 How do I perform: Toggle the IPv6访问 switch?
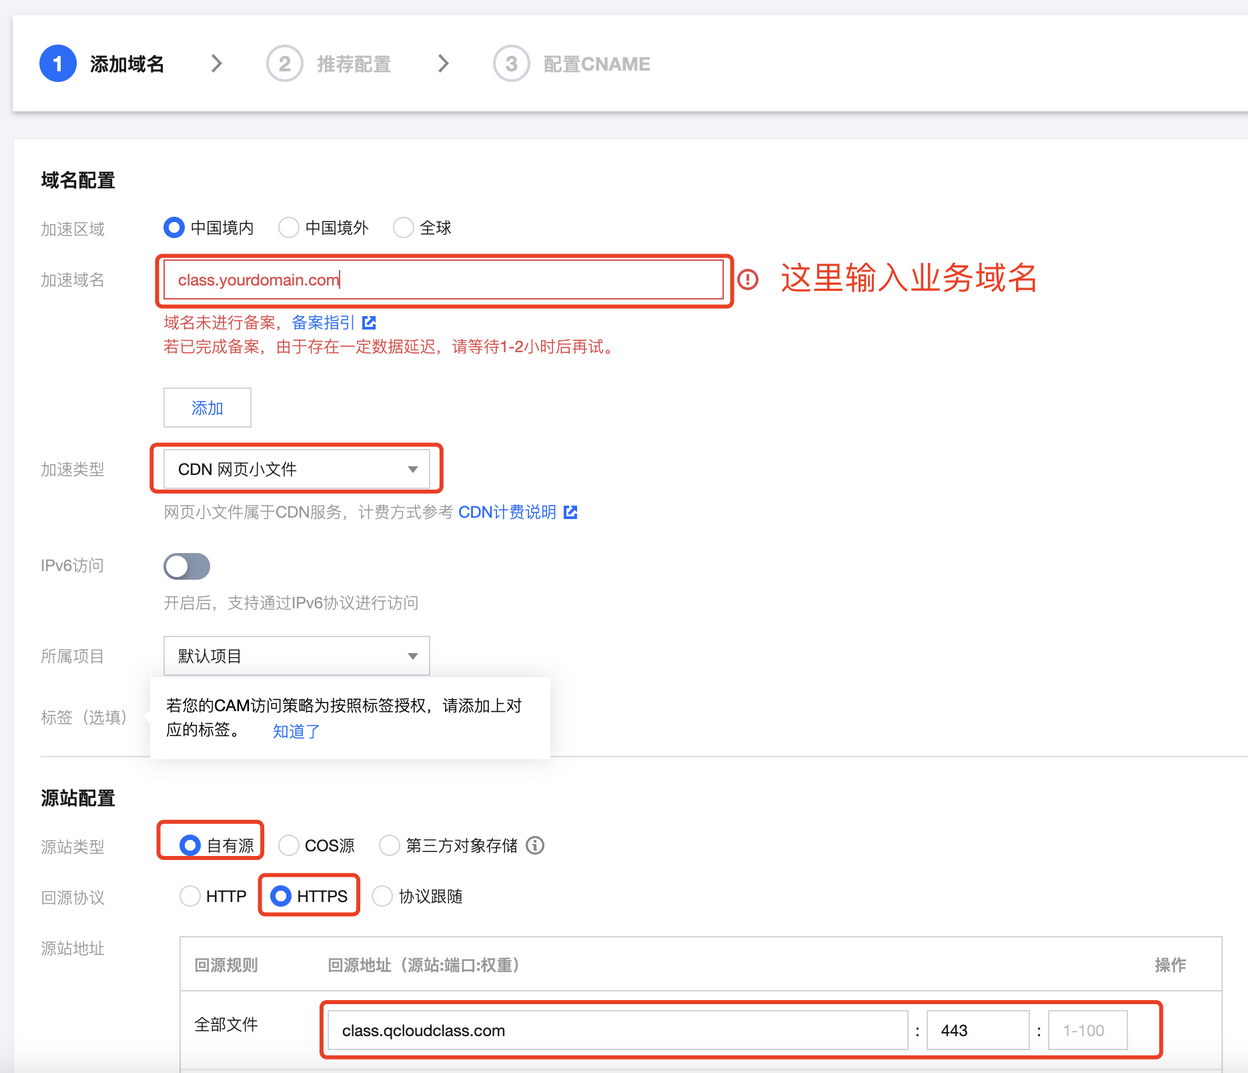(x=187, y=567)
